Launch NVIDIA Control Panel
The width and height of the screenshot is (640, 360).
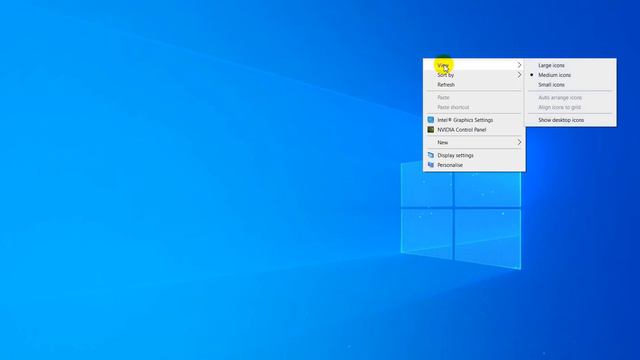(474, 129)
